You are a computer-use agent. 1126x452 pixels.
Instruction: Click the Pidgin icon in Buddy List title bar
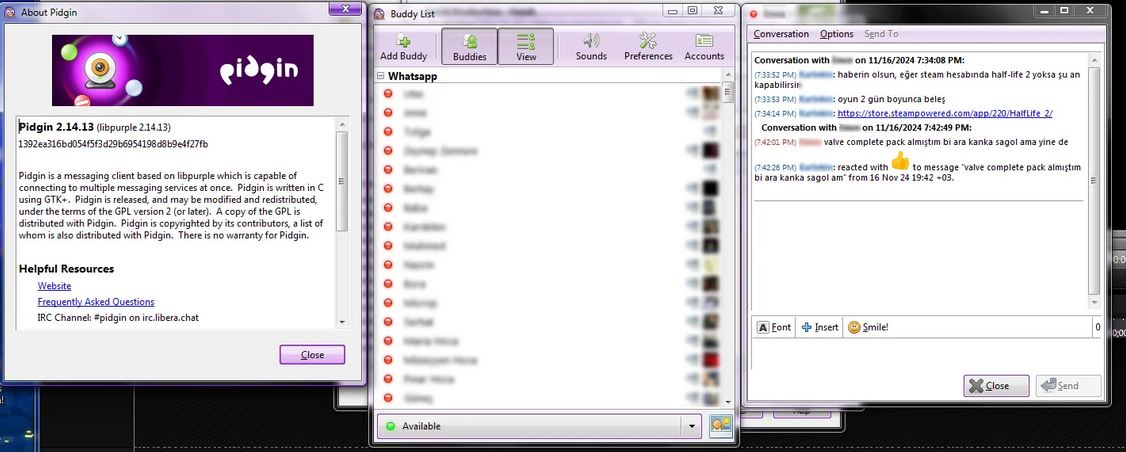pos(379,12)
